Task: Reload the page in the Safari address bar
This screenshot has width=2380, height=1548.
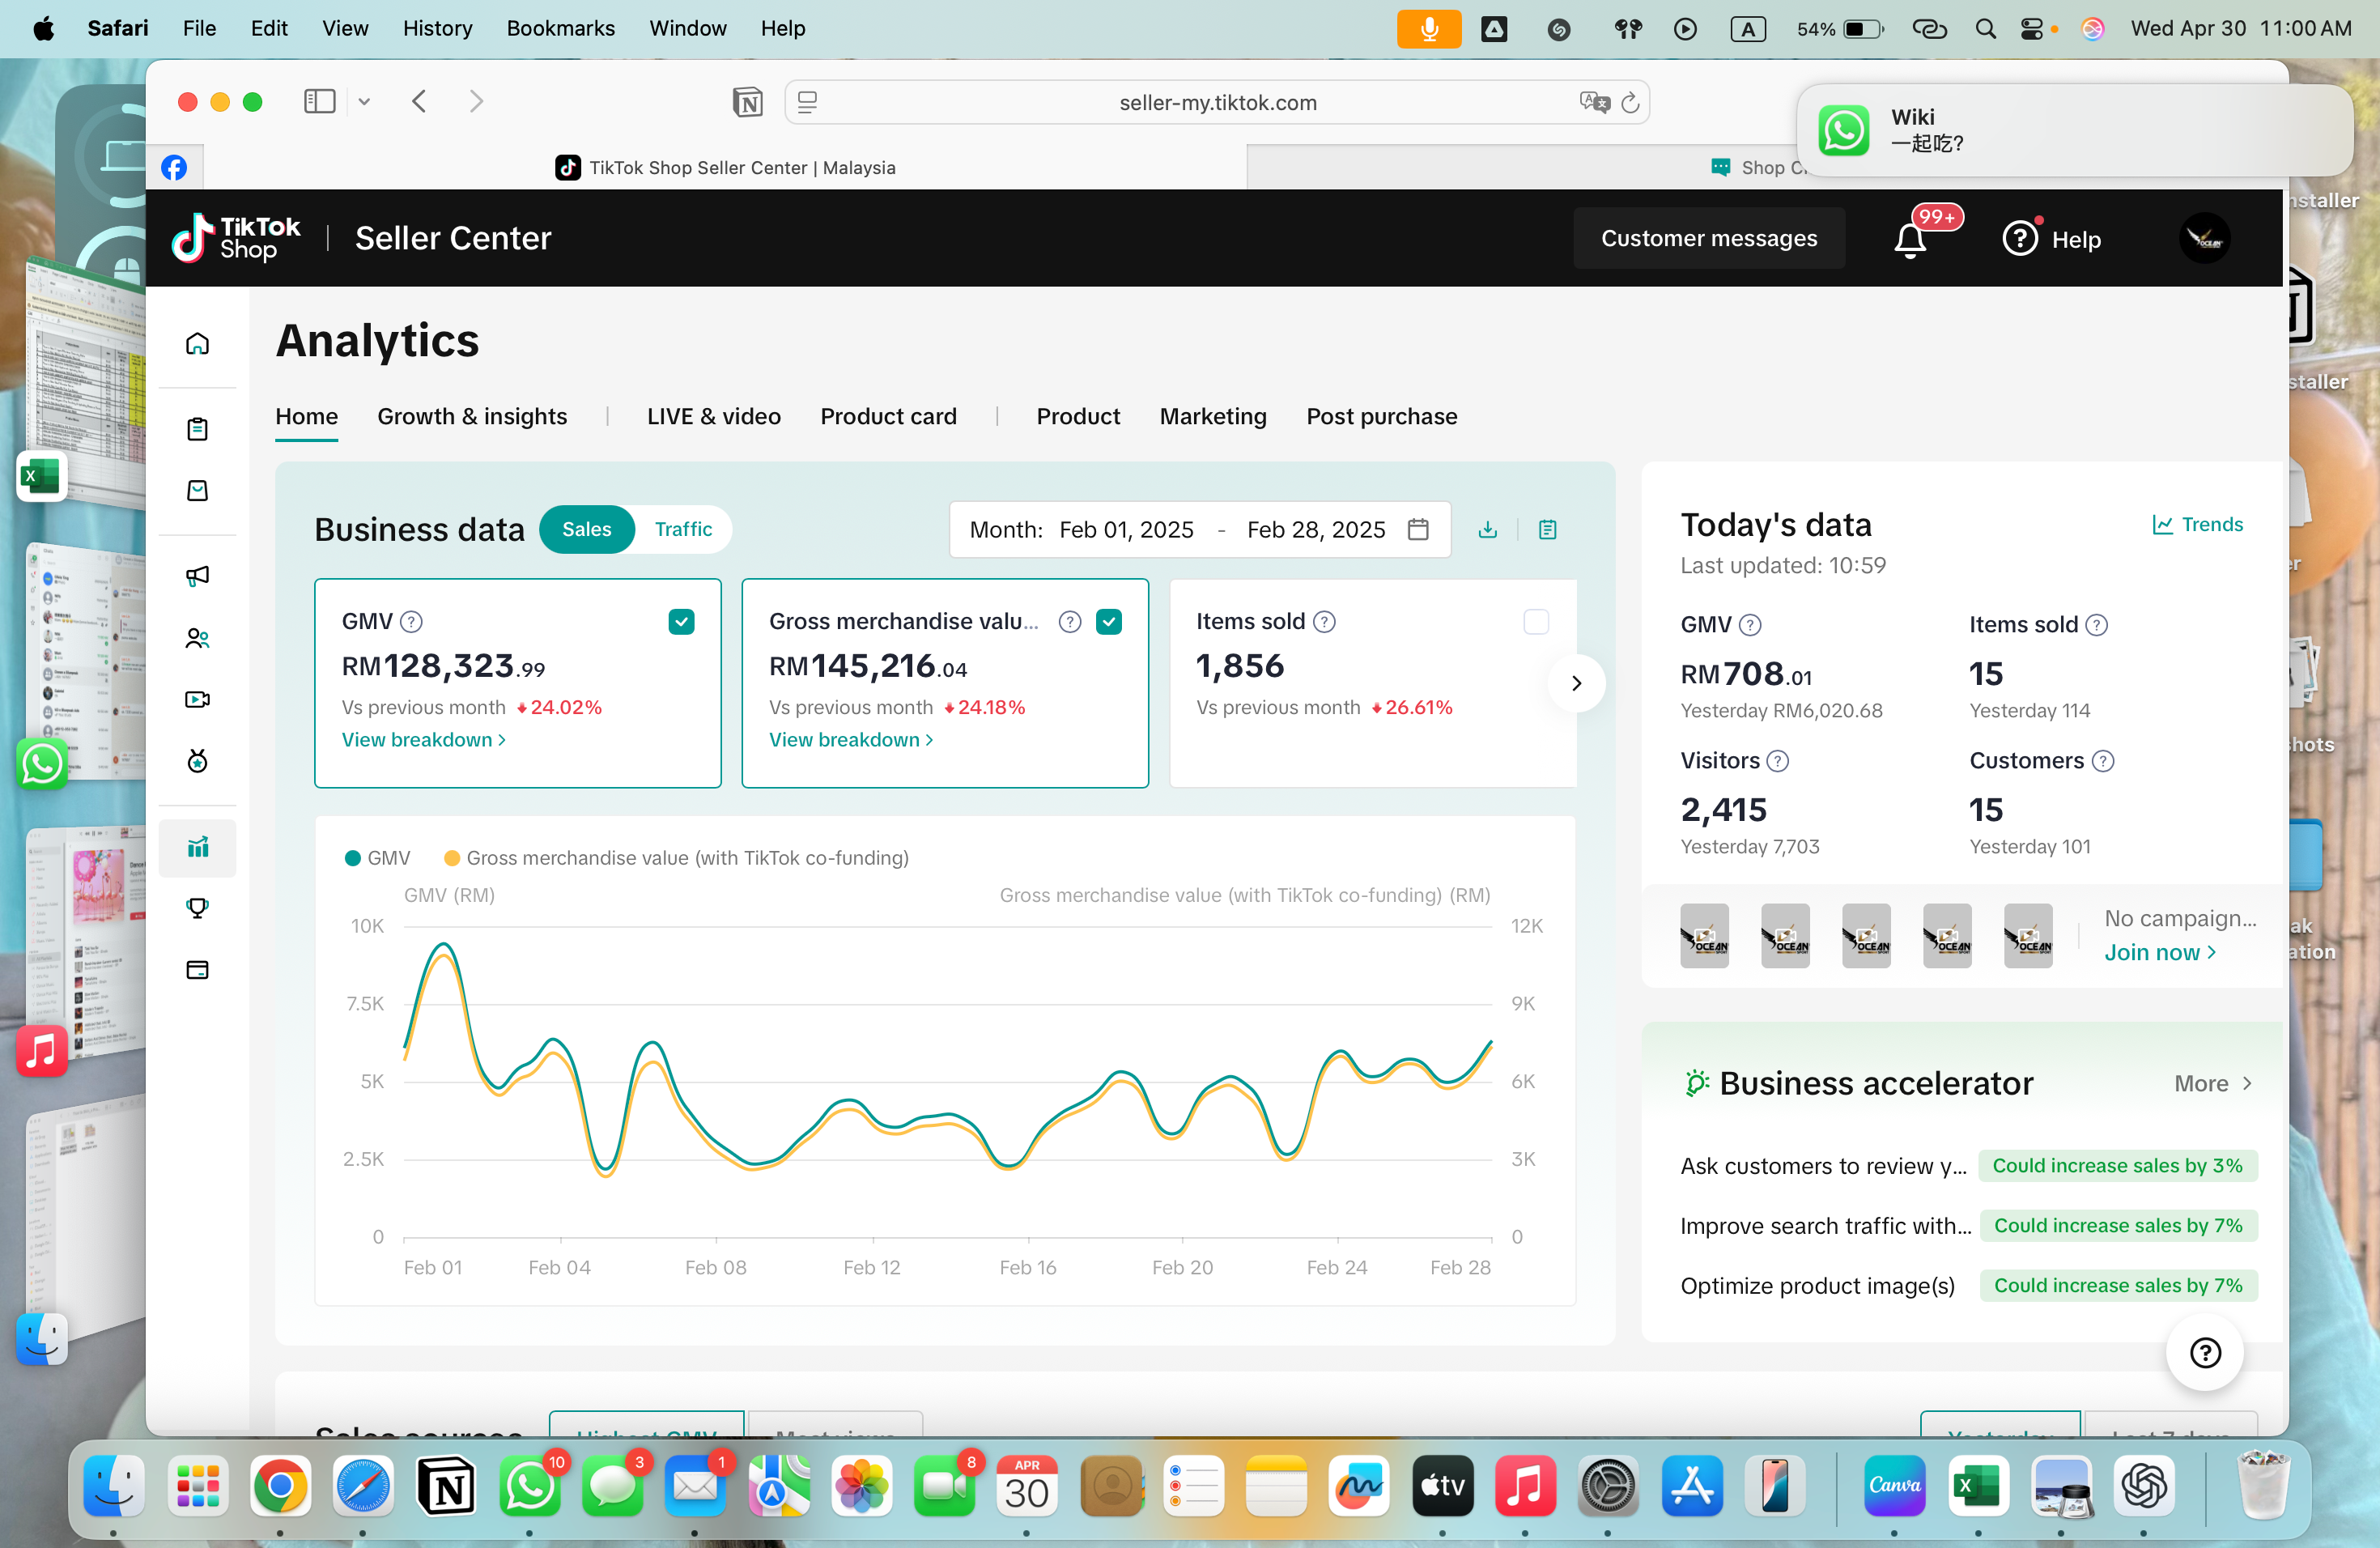Action: [x=1630, y=103]
